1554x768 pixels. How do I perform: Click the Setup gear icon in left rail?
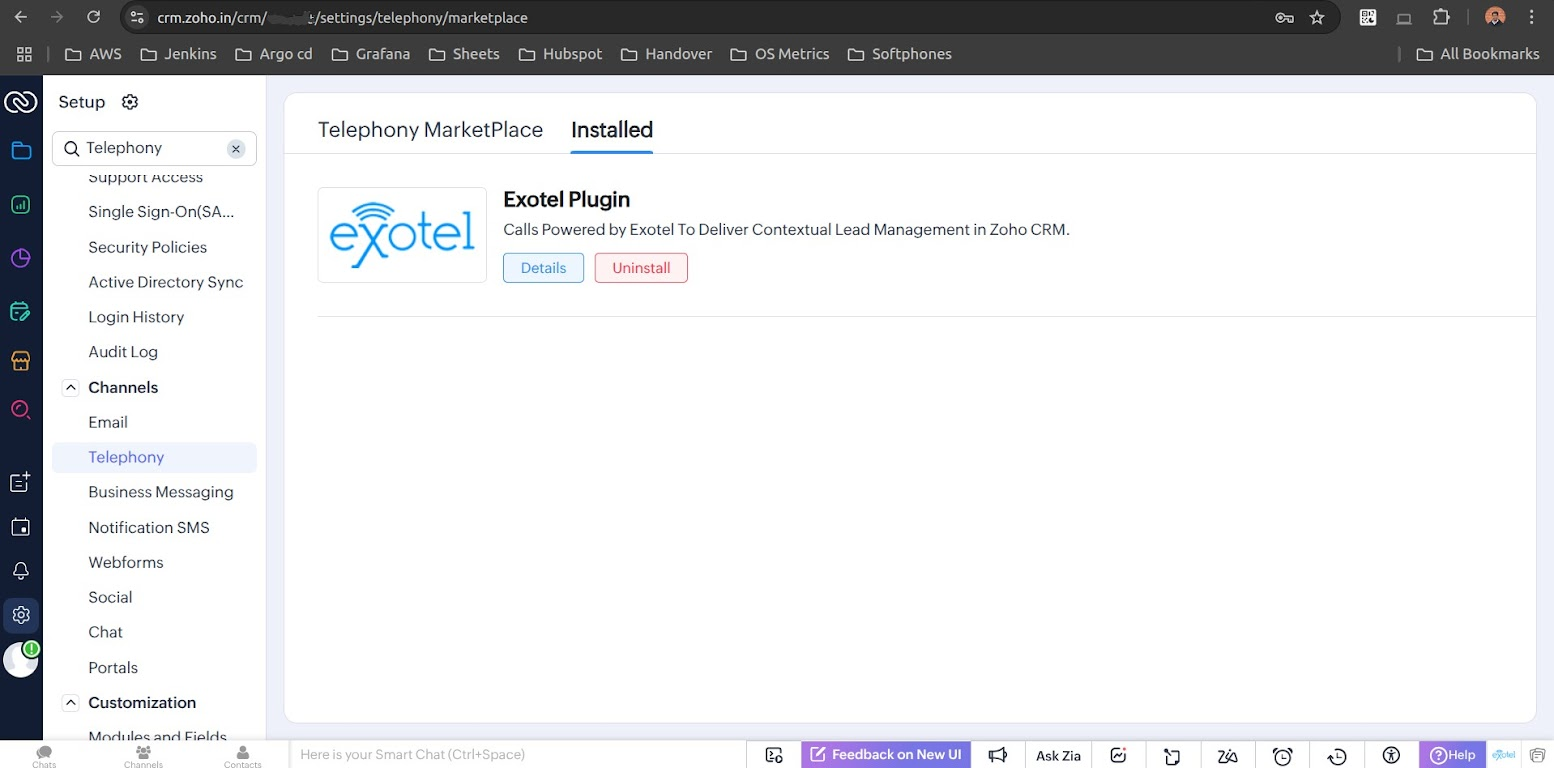tap(21, 615)
